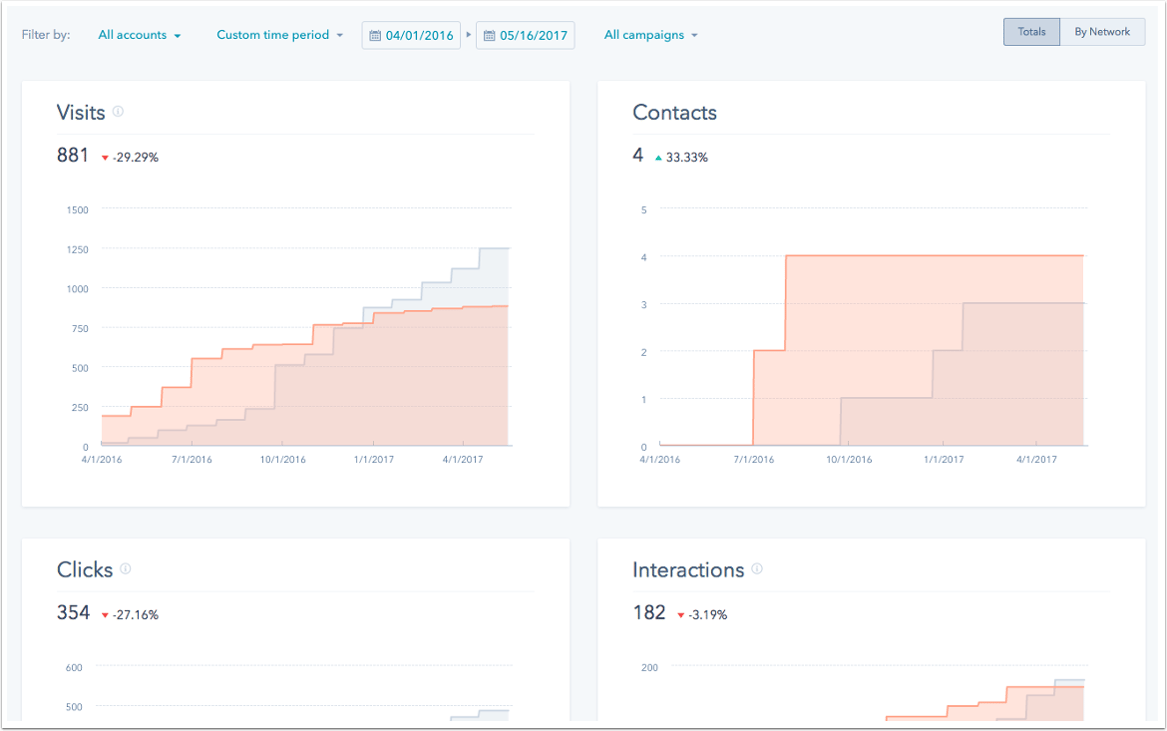Click the Clicks change value -27.16%
The height and width of the screenshot is (731, 1167).
point(135,614)
